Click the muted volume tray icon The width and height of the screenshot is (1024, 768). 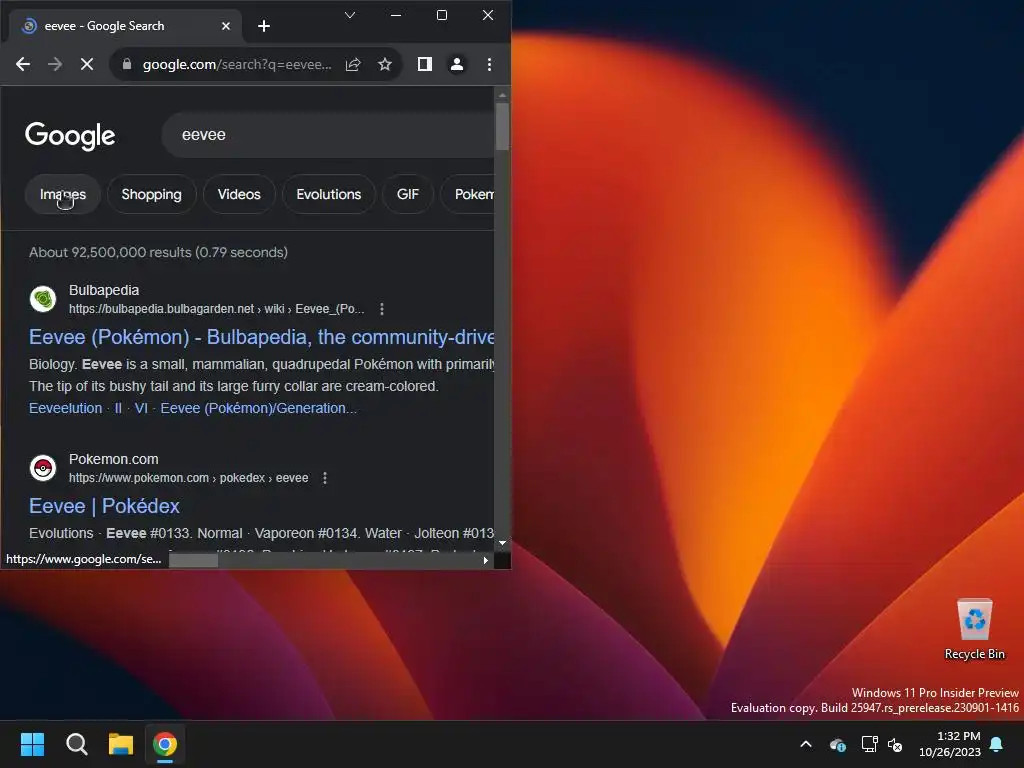tap(895, 744)
